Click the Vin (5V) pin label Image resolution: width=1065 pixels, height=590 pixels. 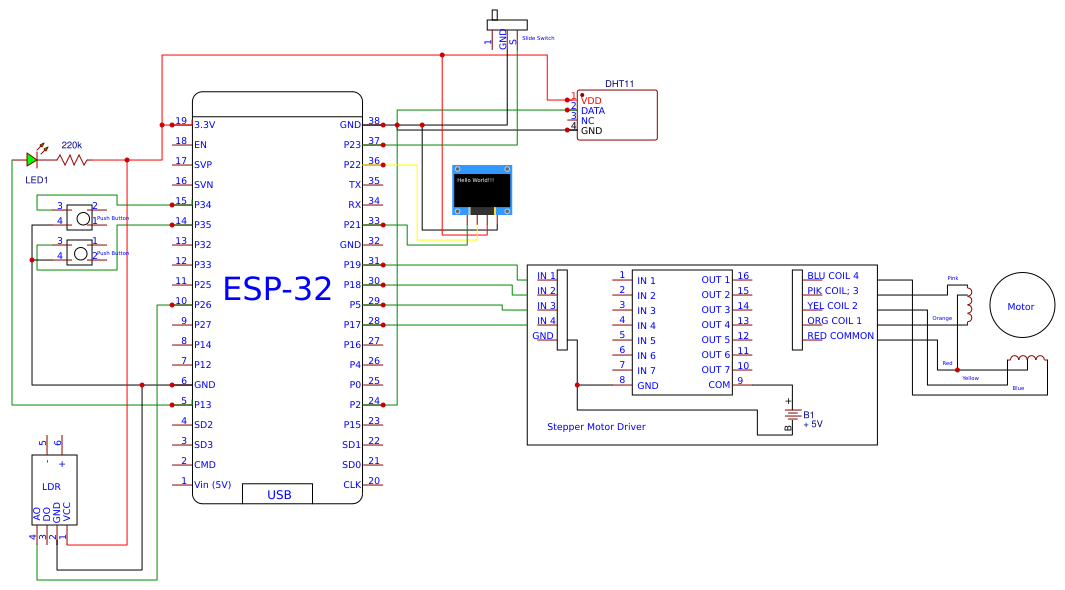(x=212, y=483)
